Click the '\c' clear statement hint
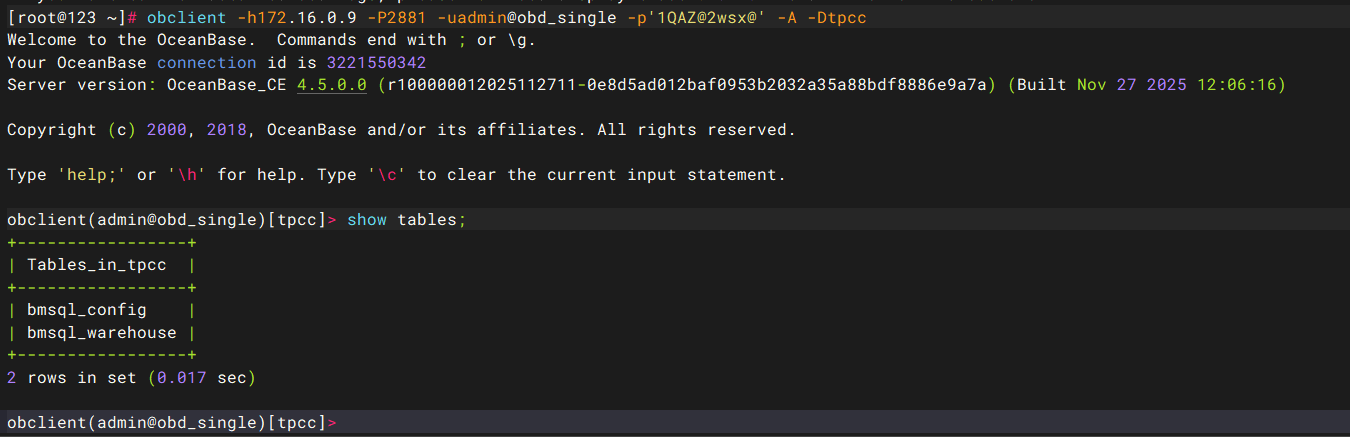The height and width of the screenshot is (437, 1350). 386,175
